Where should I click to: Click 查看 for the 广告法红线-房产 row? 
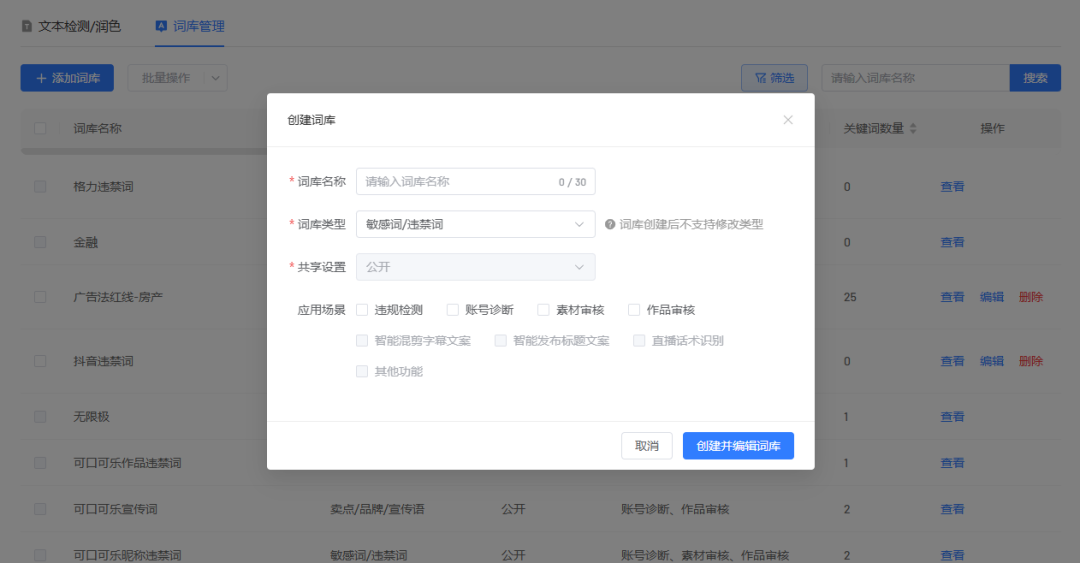(953, 297)
